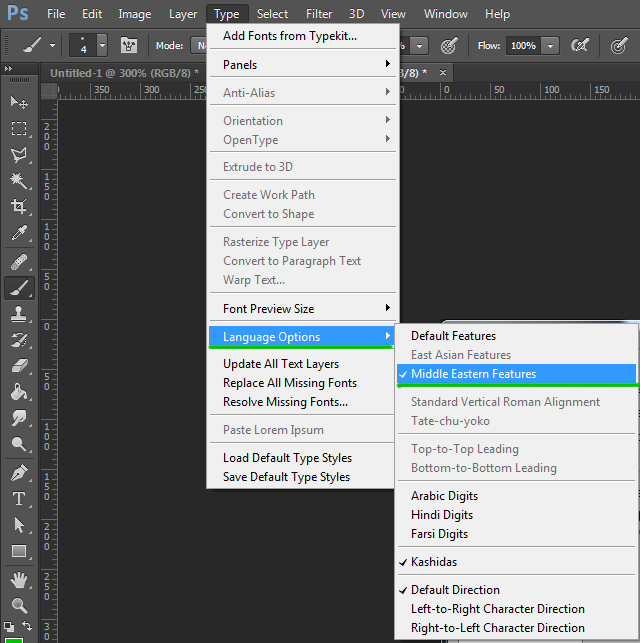The width and height of the screenshot is (640, 643).
Task: Open the Mode blending dropdown
Action: tap(198, 46)
